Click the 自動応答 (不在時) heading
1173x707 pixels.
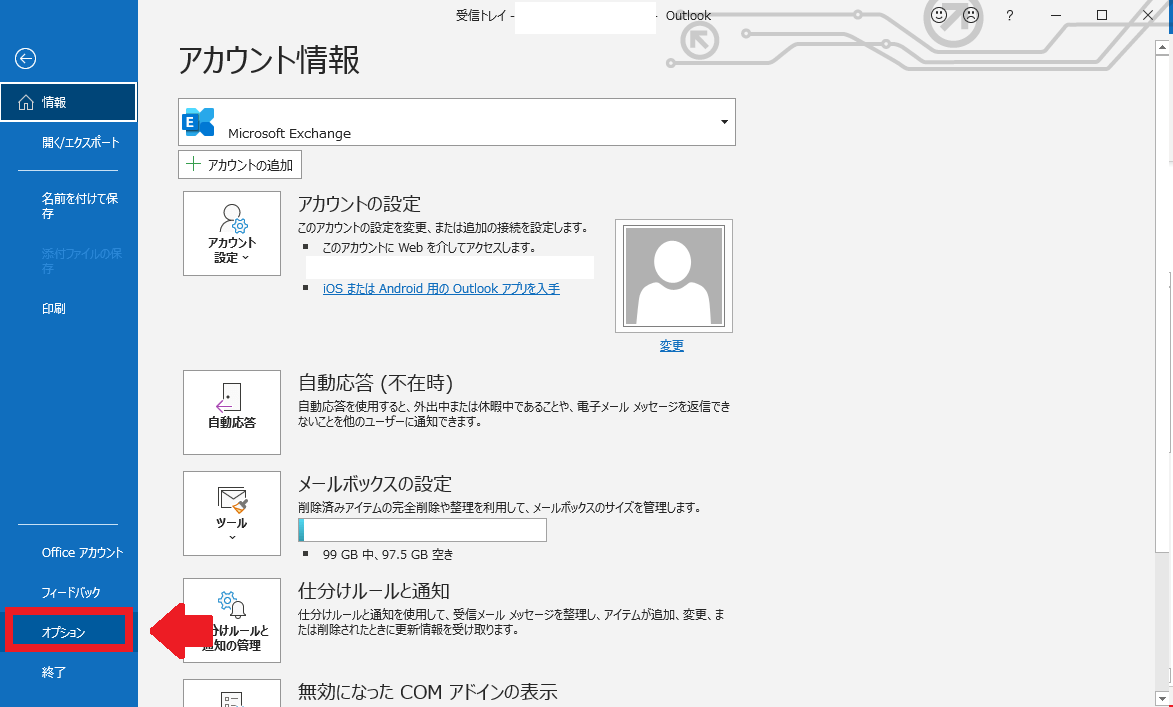click(x=376, y=383)
